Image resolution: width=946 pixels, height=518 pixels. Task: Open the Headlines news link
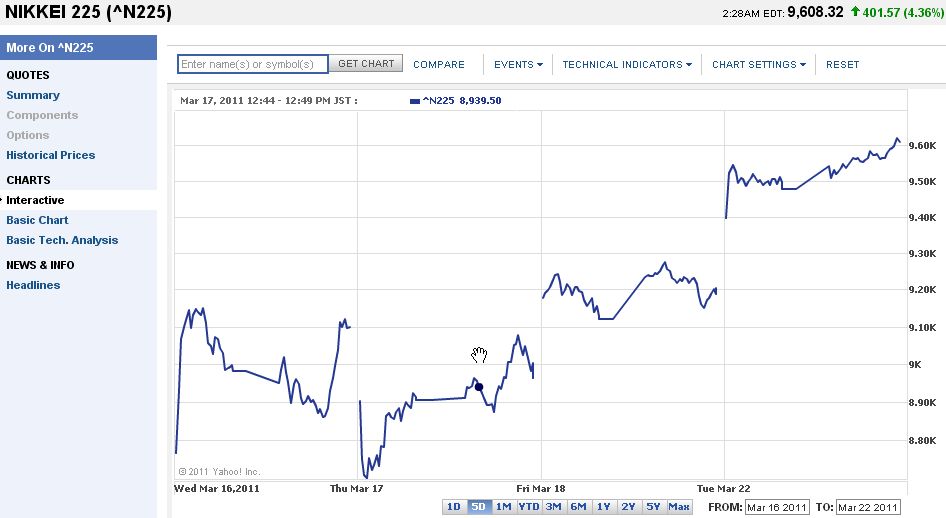(x=33, y=285)
